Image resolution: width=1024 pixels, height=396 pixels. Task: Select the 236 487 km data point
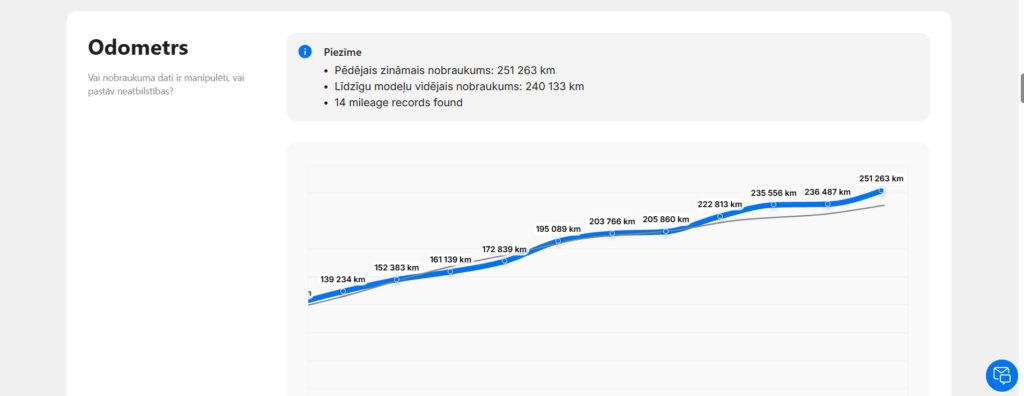pos(827,204)
